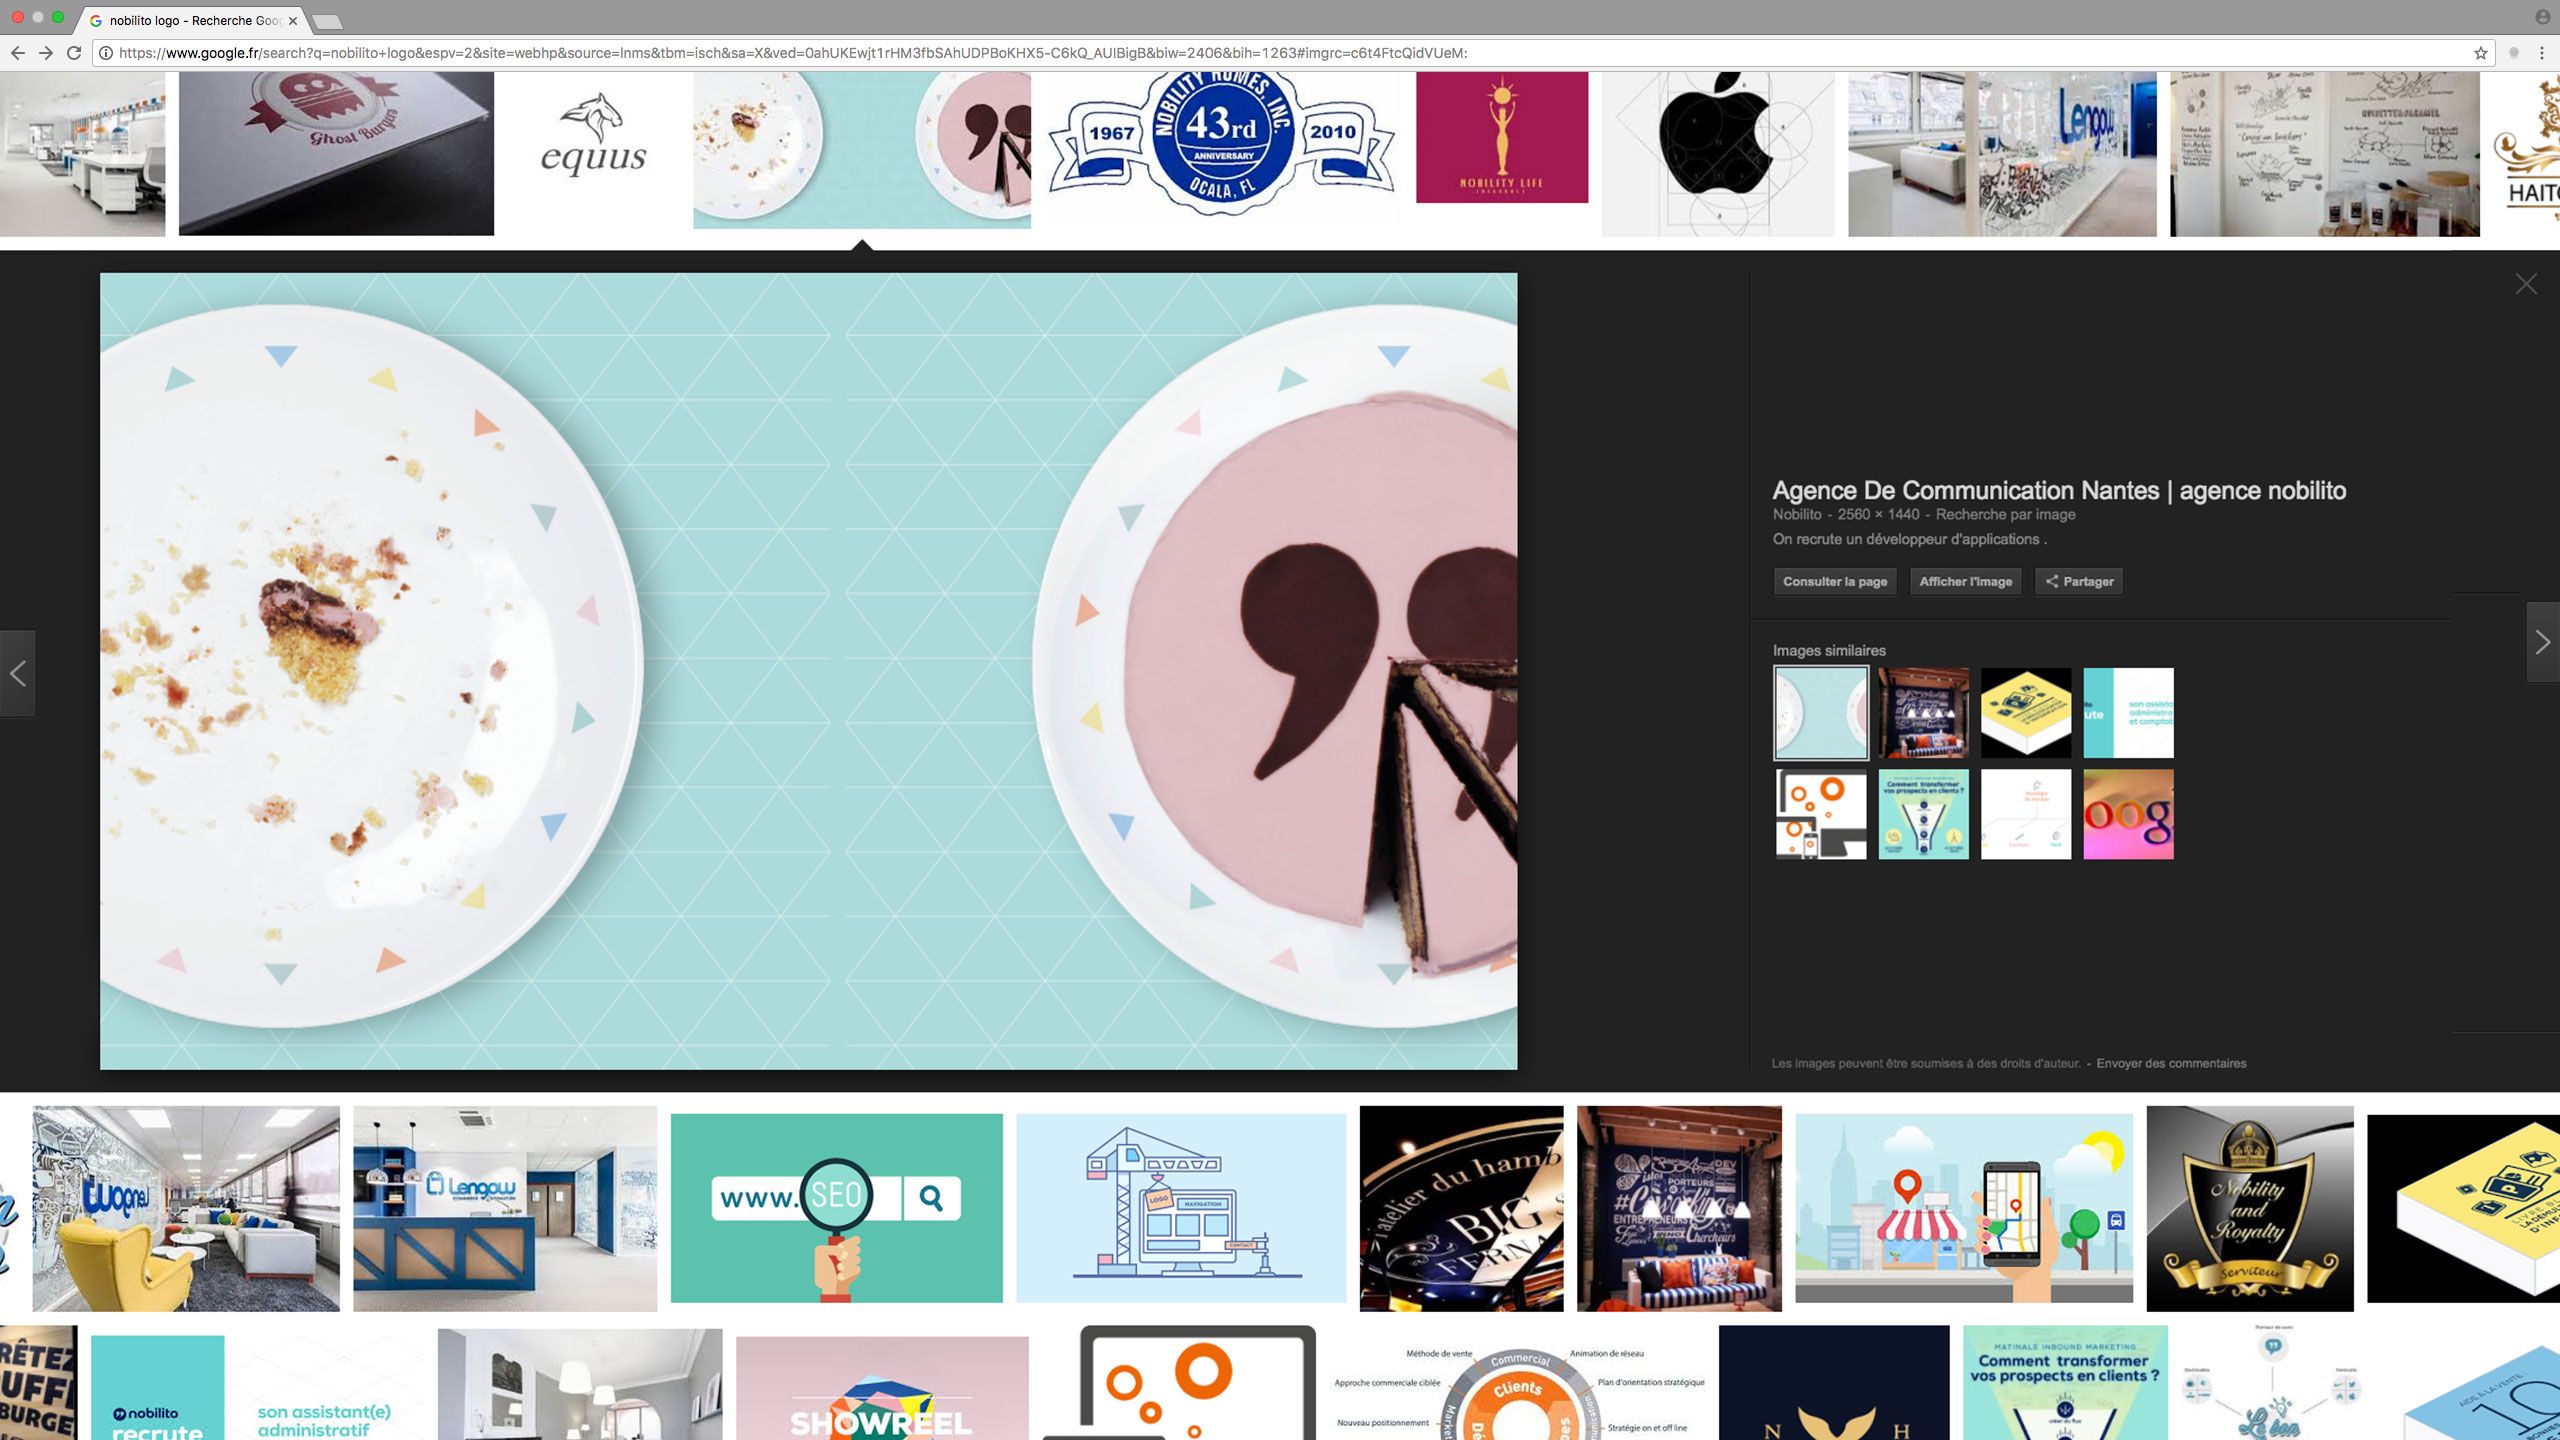The image size is (2560, 1440).
Task: Select the www.SEO magnifier thumbnail
Action: (x=836, y=1208)
